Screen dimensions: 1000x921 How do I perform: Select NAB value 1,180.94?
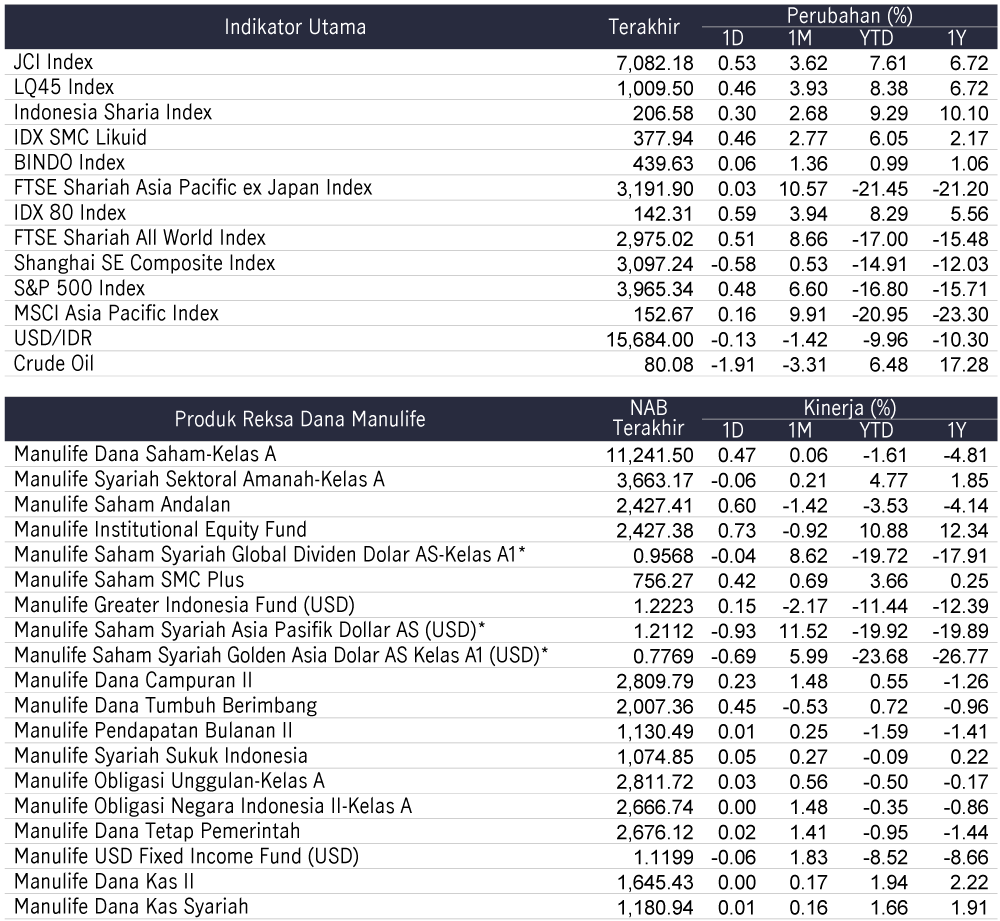point(655,908)
